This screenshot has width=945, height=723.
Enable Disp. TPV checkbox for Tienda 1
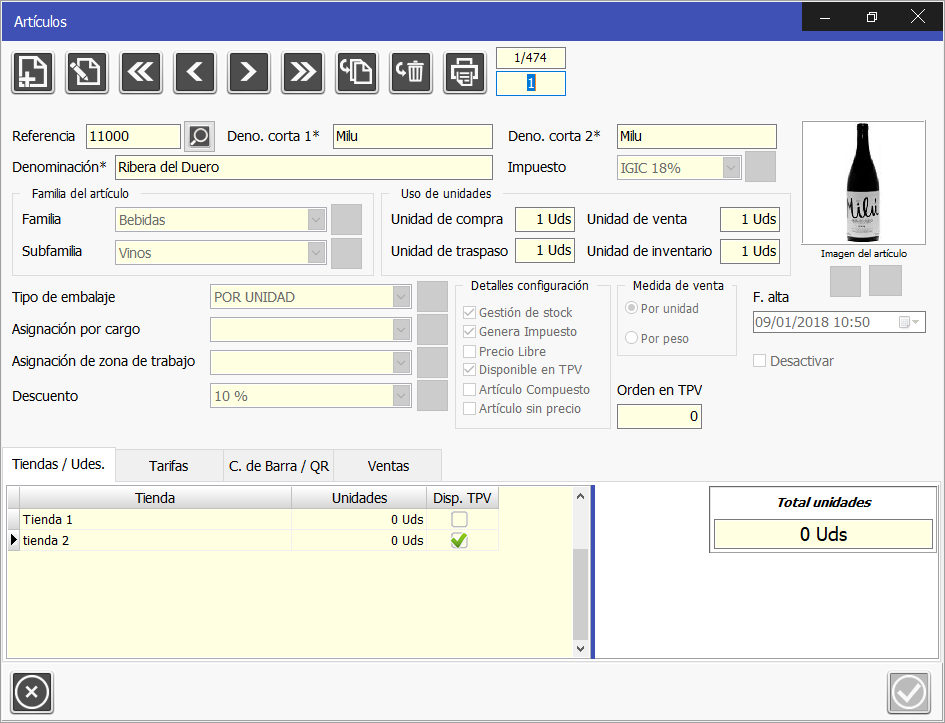click(x=459, y=520)
